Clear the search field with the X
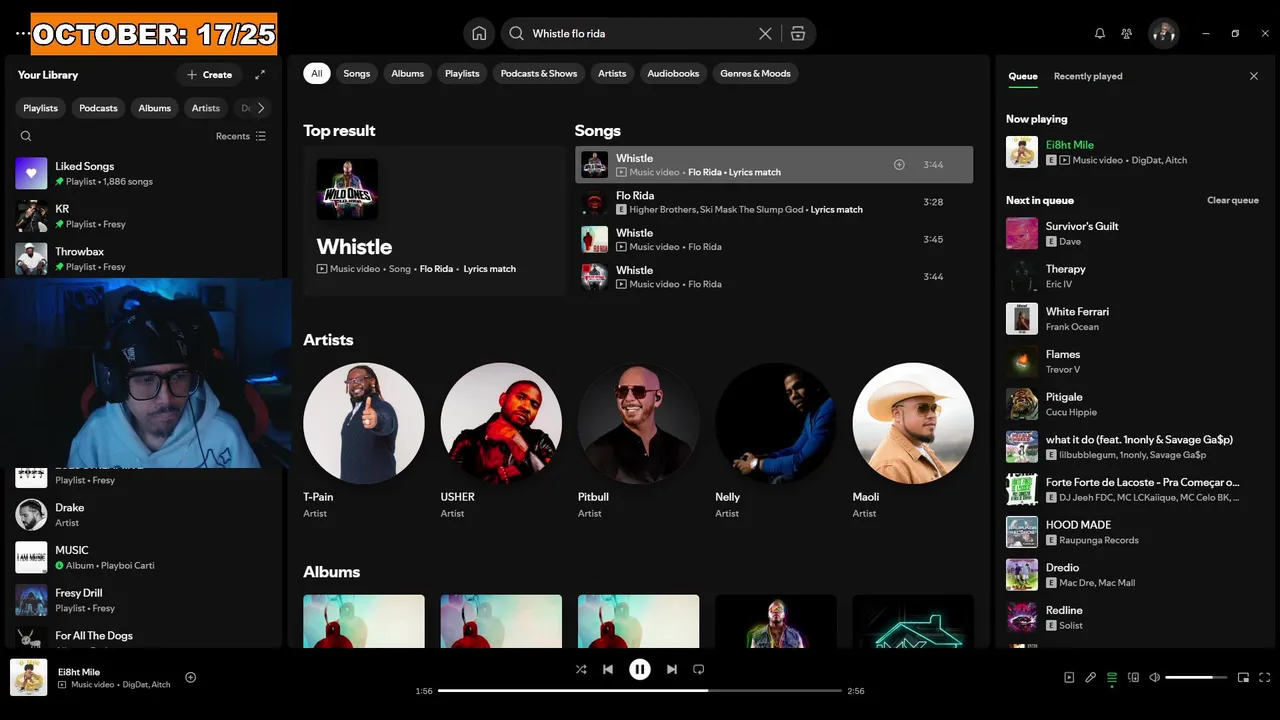 [x=765, y=33]
